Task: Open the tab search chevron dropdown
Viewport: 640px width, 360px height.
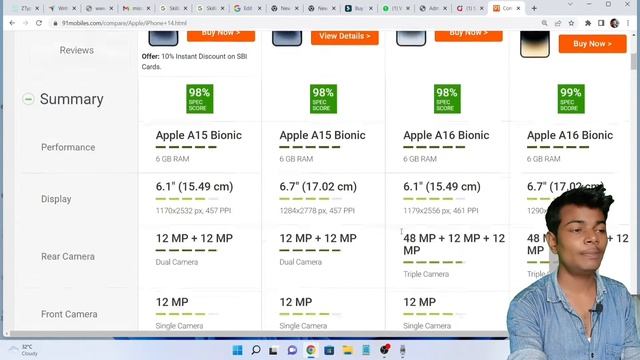Action: [x=570, y=4]
